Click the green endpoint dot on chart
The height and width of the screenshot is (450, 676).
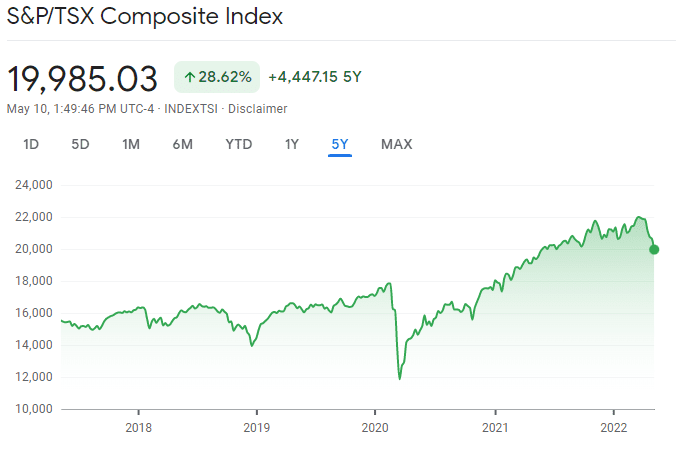654,250
